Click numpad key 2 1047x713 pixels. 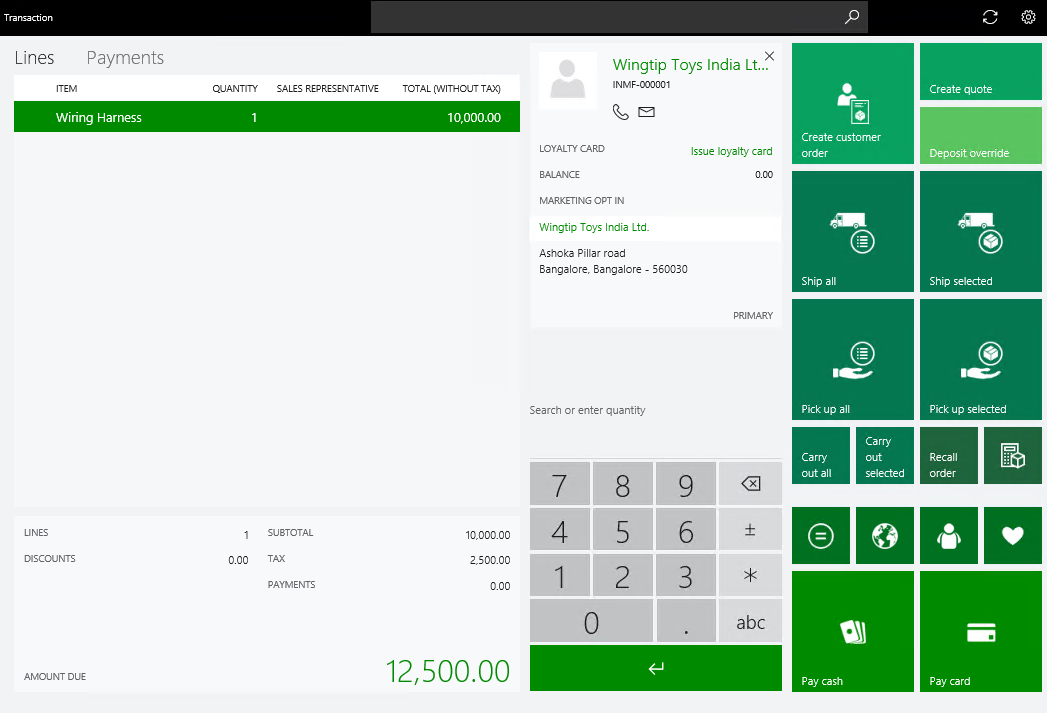[622, 575]
